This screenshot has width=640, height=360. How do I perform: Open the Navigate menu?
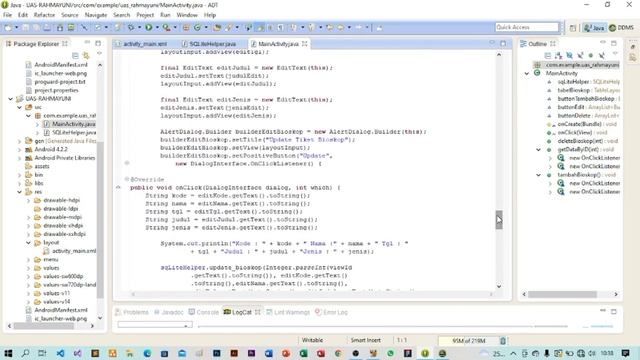click(x=96, y=15)
